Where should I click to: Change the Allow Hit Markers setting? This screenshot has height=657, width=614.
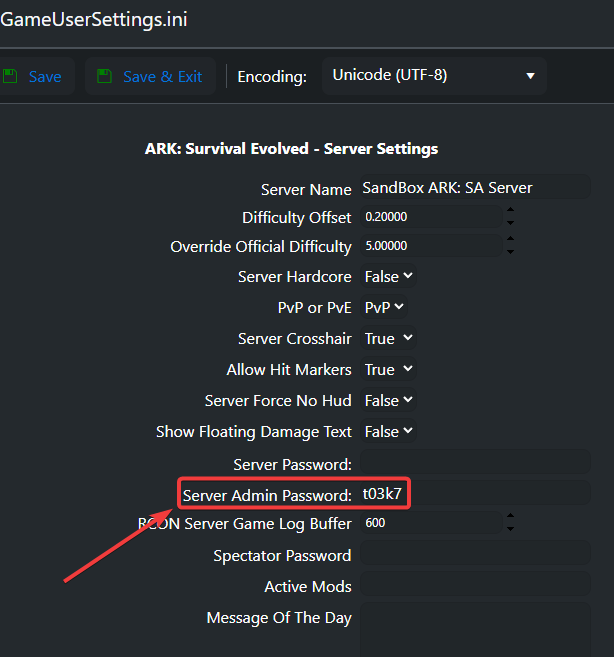pos(388,370)
